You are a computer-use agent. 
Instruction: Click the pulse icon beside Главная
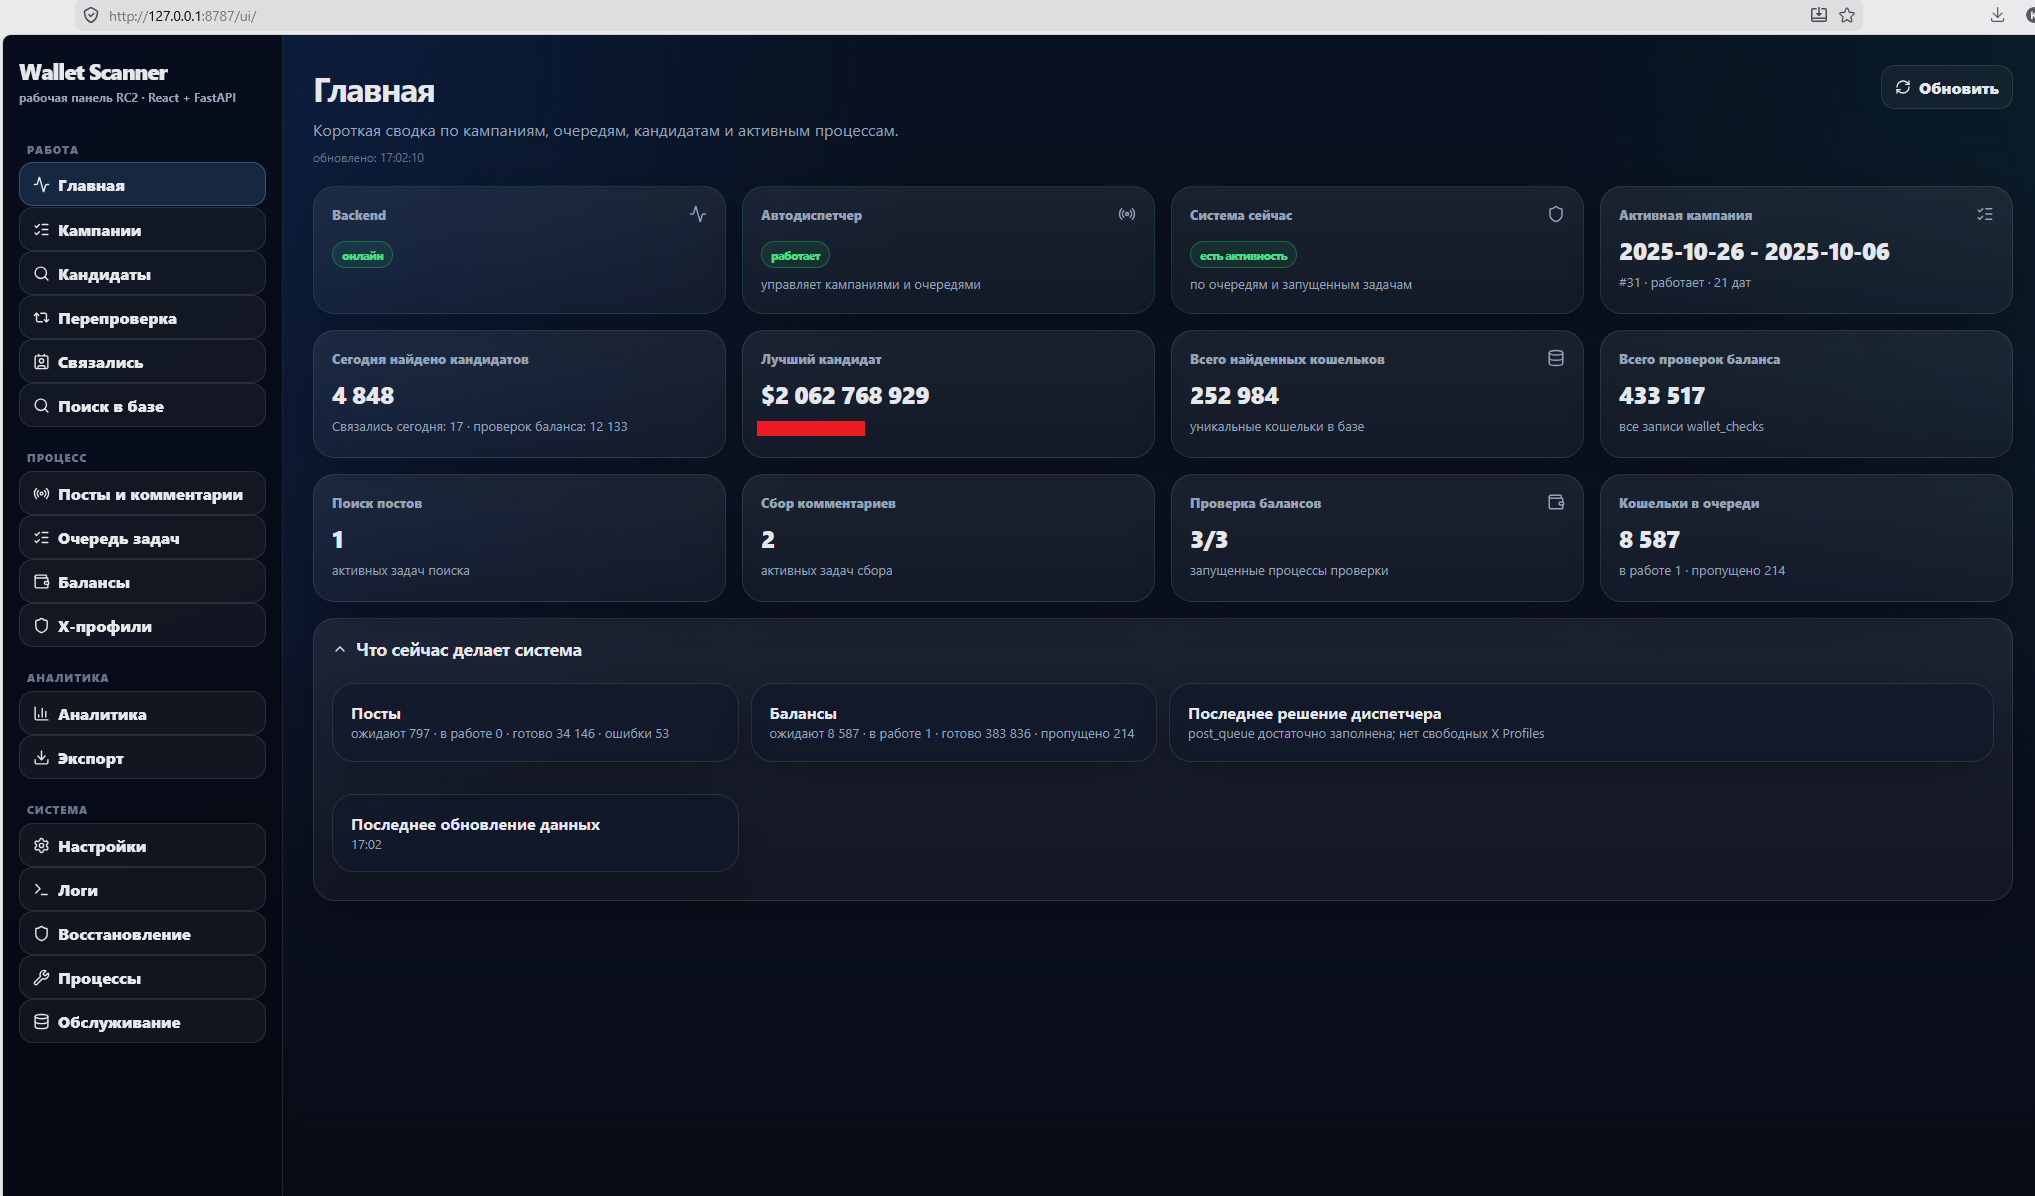(41, 185)
